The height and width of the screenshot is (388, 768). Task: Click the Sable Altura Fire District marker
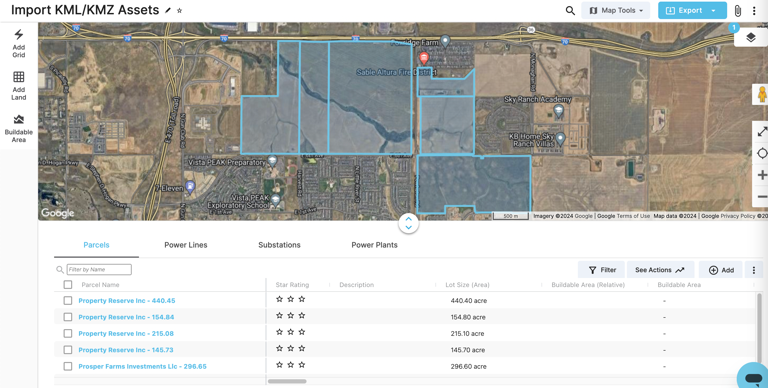coord(423,59)
